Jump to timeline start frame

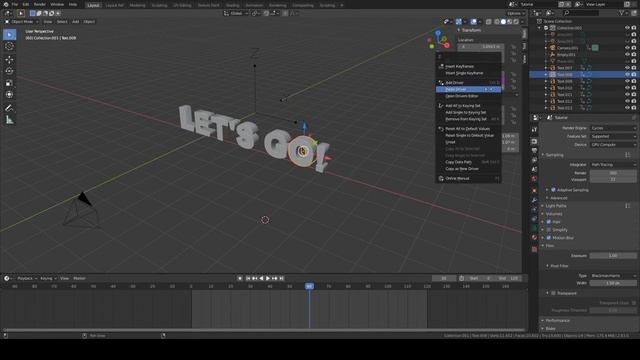click(x=248, y=278)
